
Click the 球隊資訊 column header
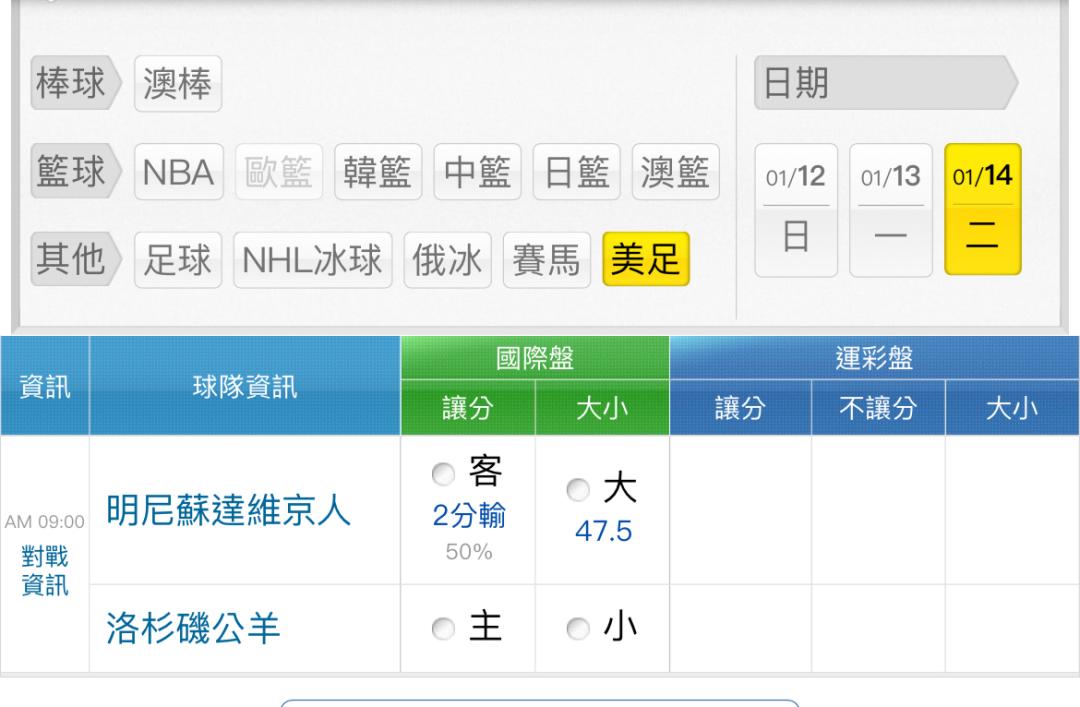tap(245, 386)
